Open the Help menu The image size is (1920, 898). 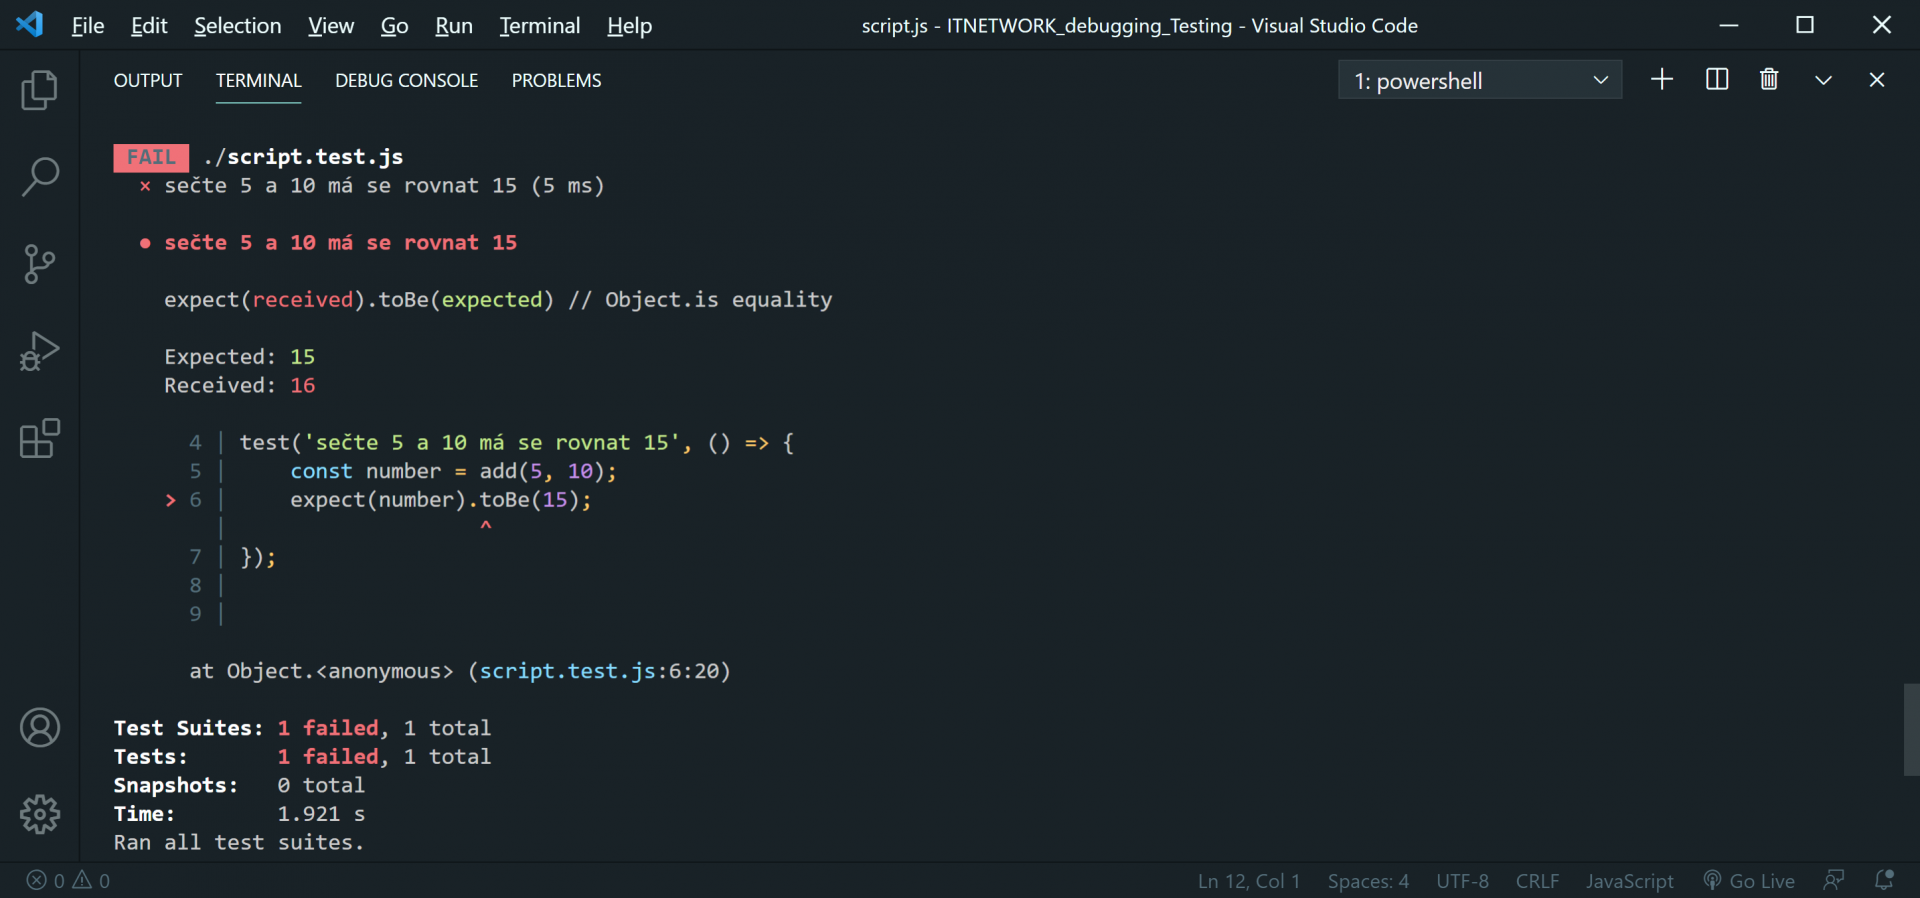pyautogui.click(x=630, y=25)
